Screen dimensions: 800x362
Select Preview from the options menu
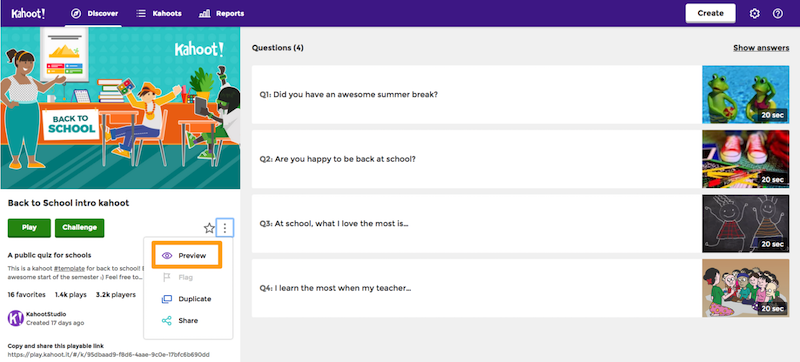click(187, 255)
